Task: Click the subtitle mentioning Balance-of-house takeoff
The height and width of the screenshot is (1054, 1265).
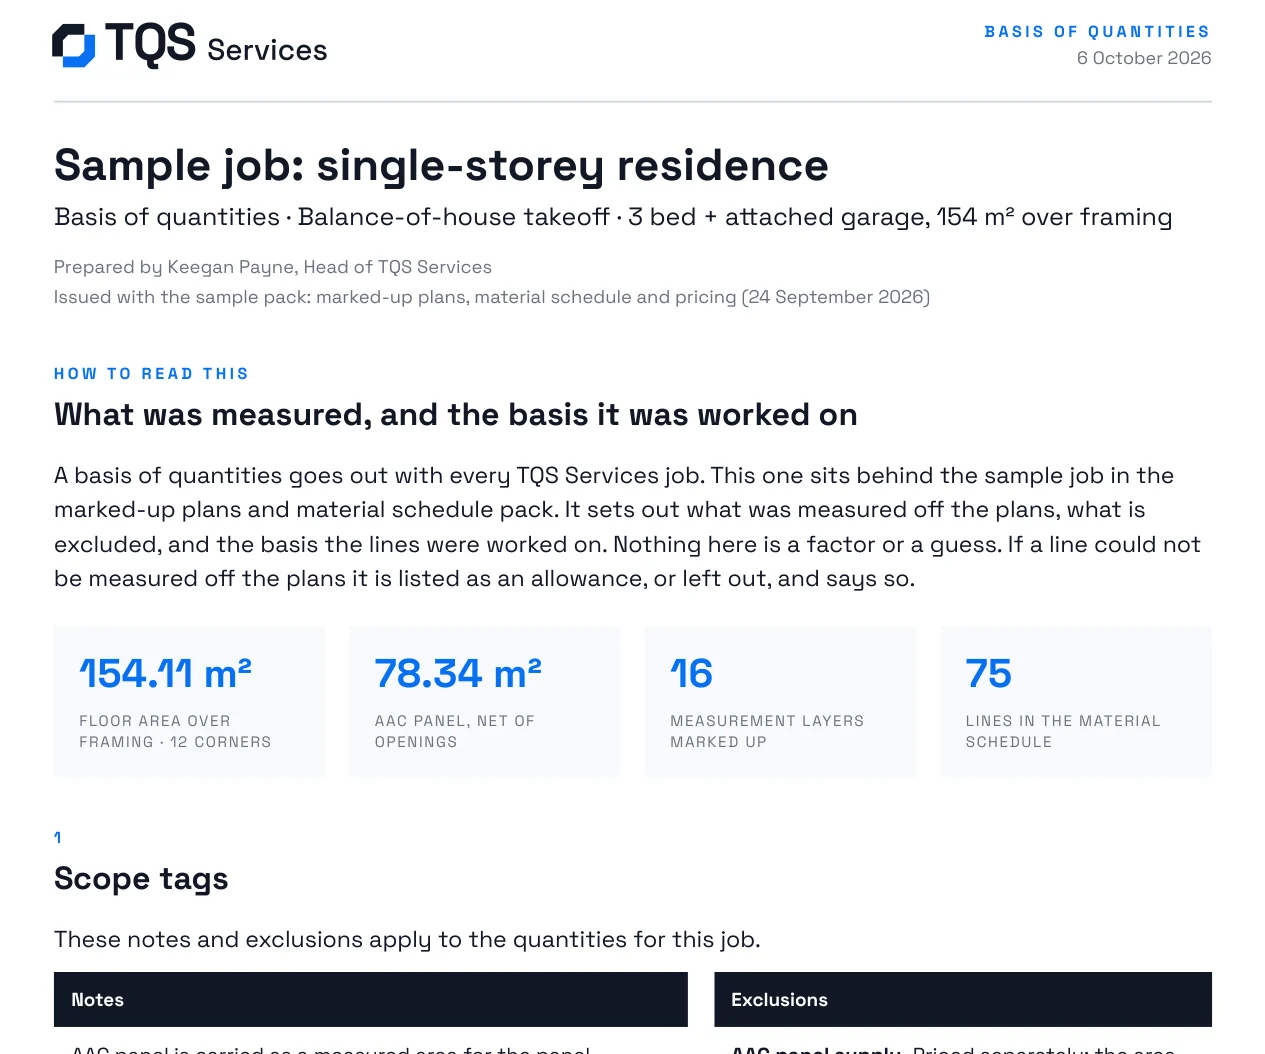Action: point(613,217)
